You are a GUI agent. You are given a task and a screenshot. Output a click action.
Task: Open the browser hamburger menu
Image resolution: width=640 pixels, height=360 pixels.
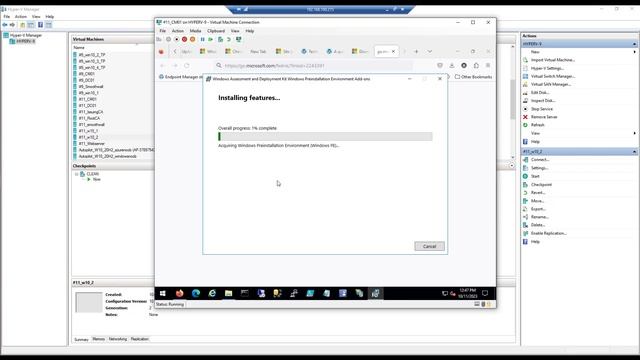(x=488, y=65)
